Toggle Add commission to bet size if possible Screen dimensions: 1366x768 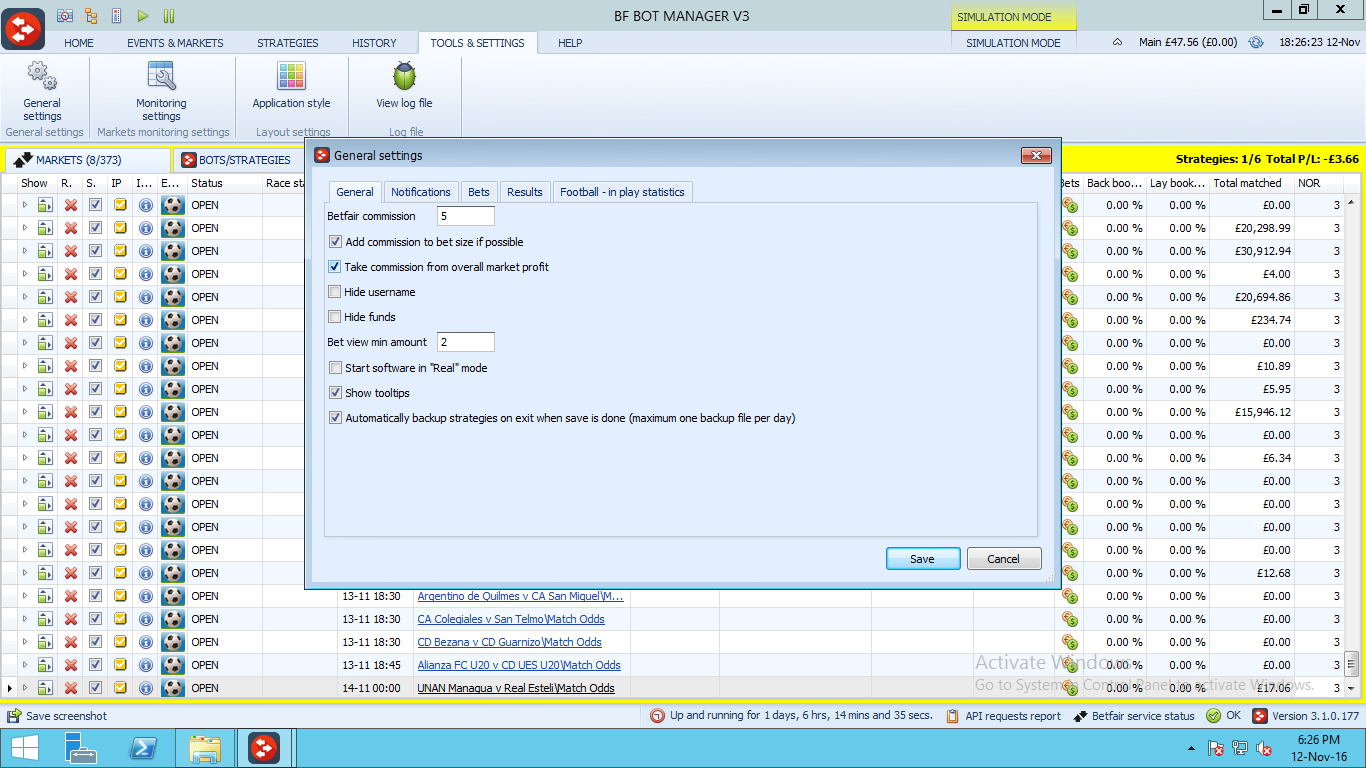tap(336, 242)
